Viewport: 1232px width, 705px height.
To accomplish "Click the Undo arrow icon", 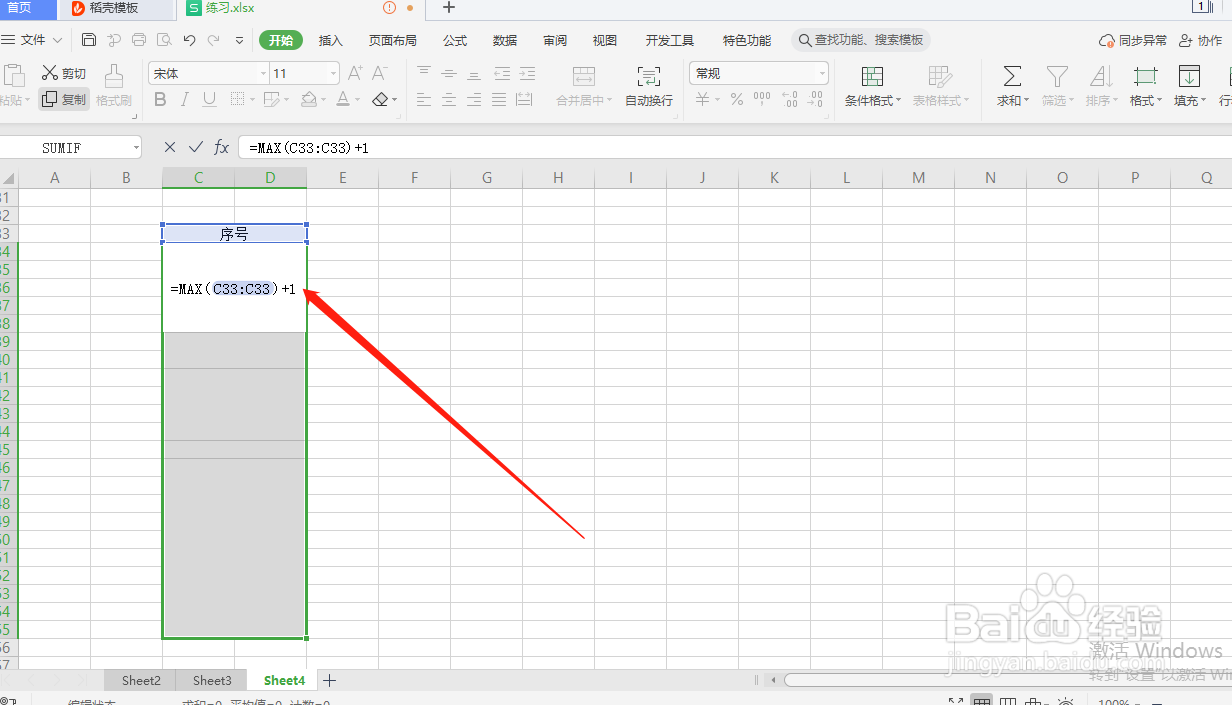I will [x=189, y=40].
